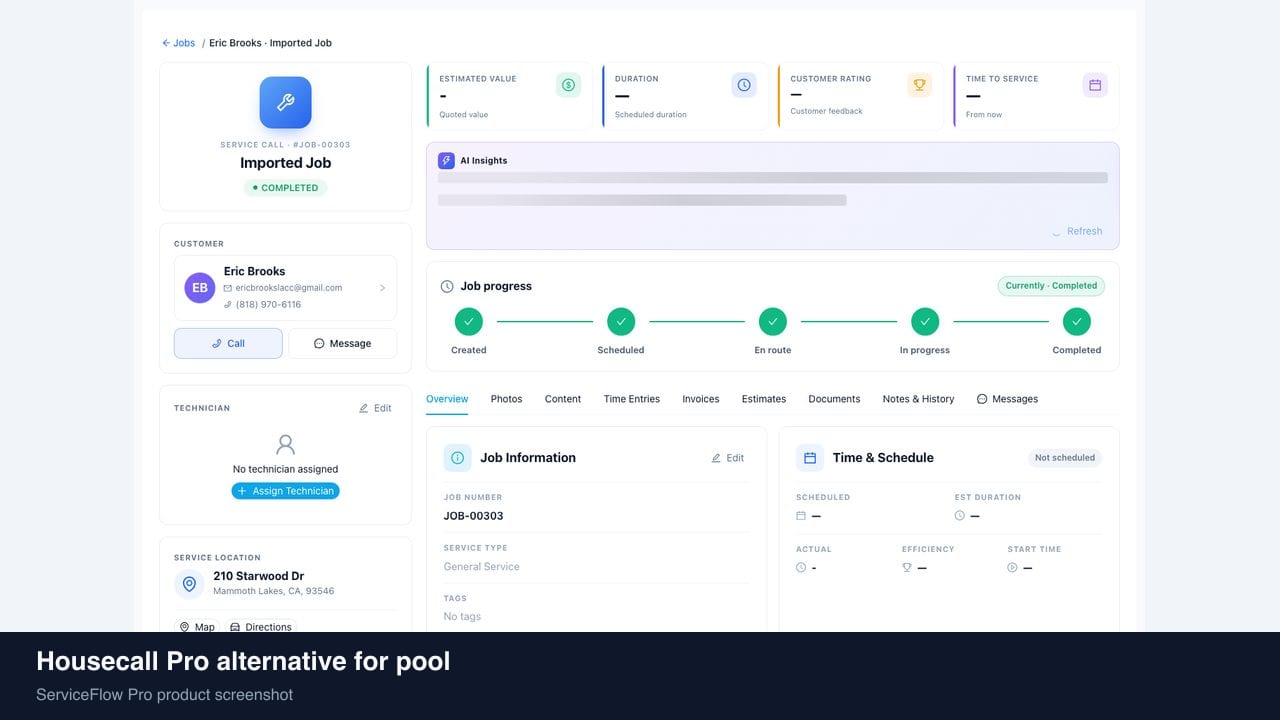Viewport: 1280px width, 720px height.
Task: Click the En route step checkmark circle
Action: 773,321
